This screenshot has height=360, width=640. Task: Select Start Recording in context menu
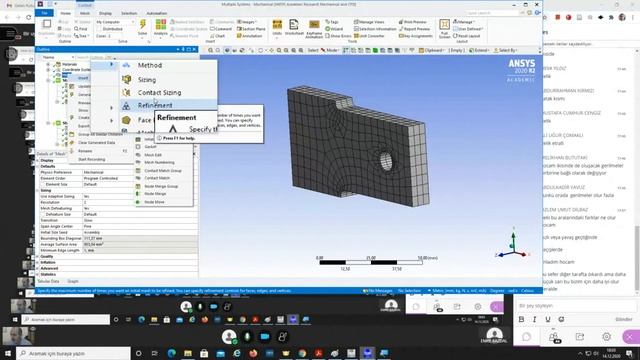[91, 160]
